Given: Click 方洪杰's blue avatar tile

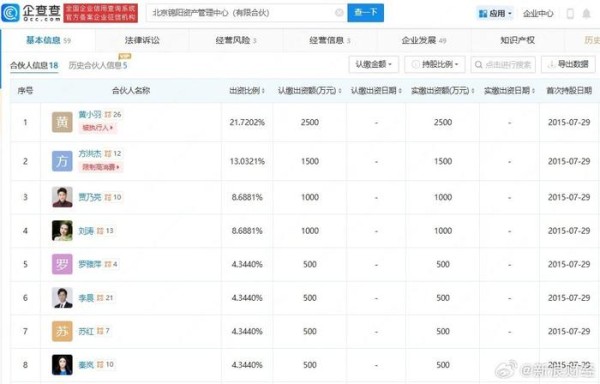Looking at the screenshot, I should coord(62,161).
